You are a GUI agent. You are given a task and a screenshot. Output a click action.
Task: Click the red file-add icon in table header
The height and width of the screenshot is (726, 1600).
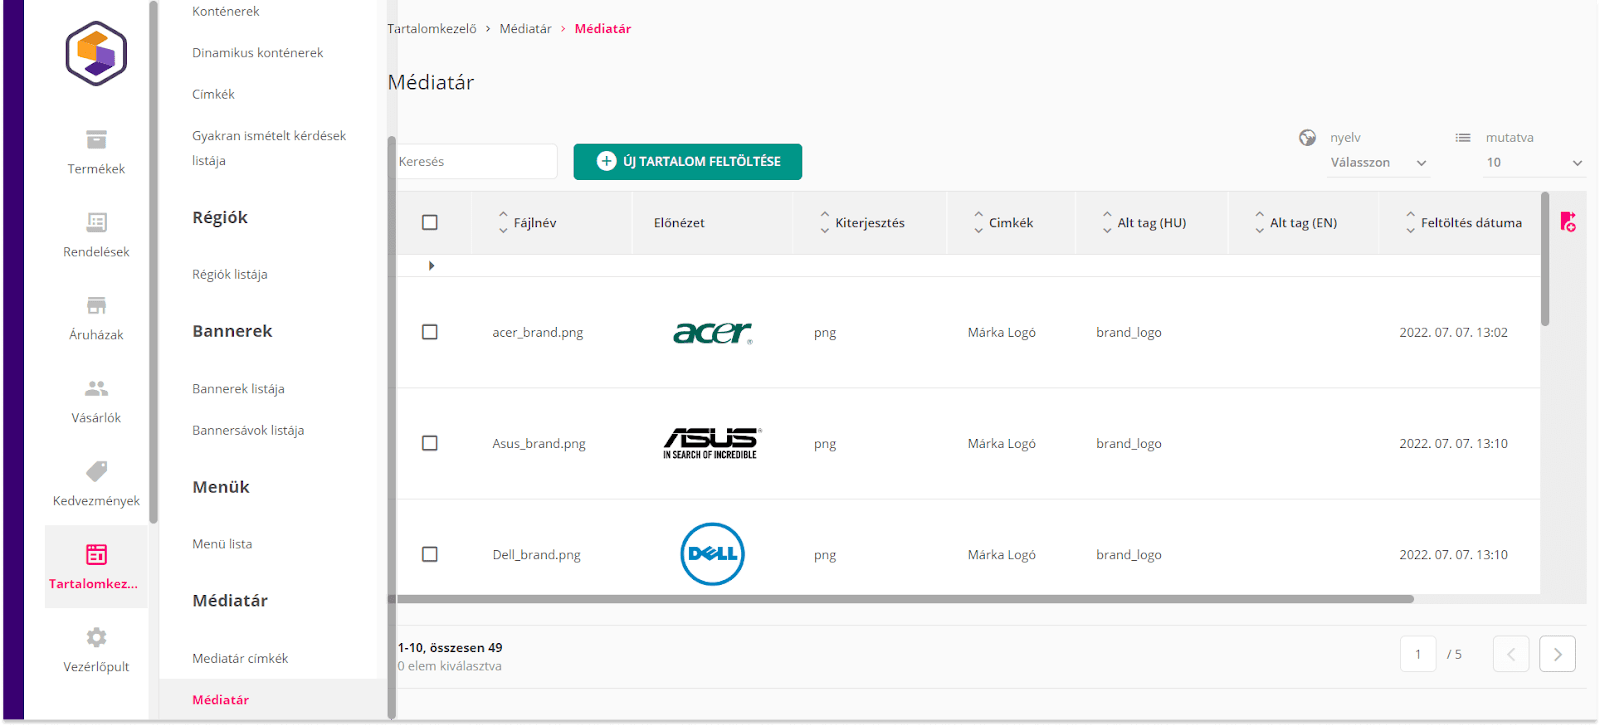point(1568,222)
